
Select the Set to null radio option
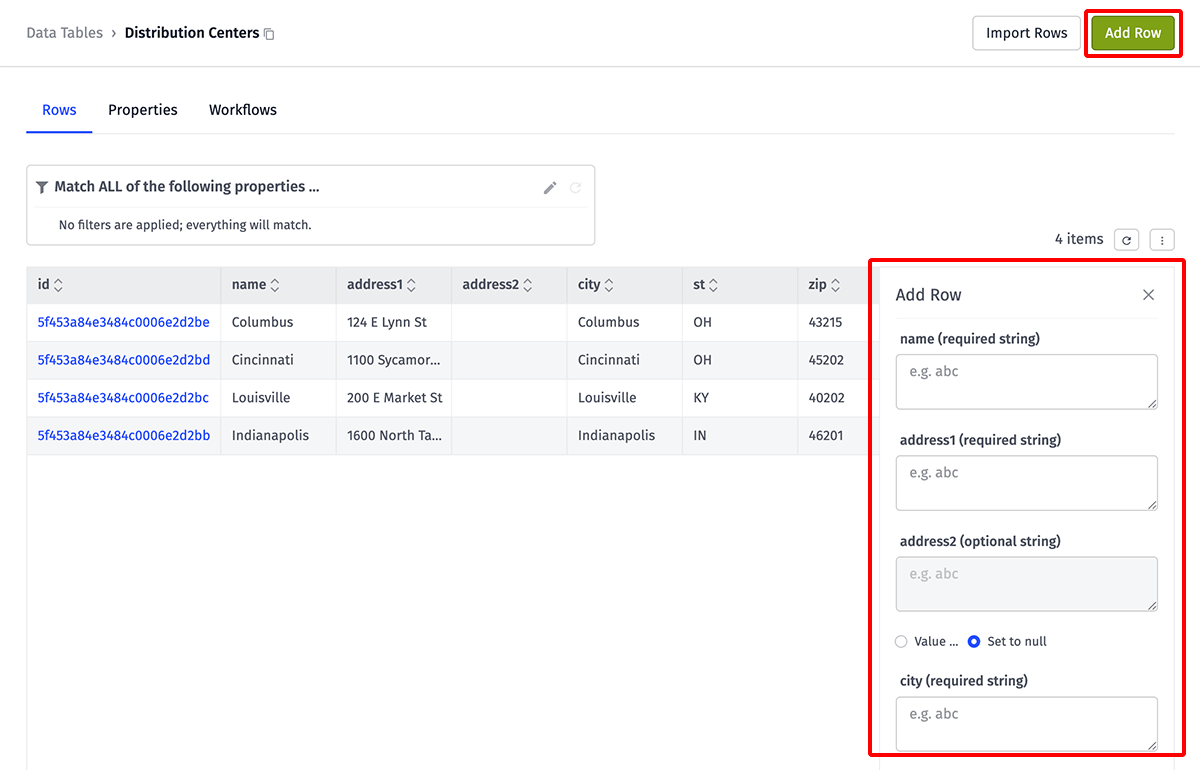coord(974,642)
